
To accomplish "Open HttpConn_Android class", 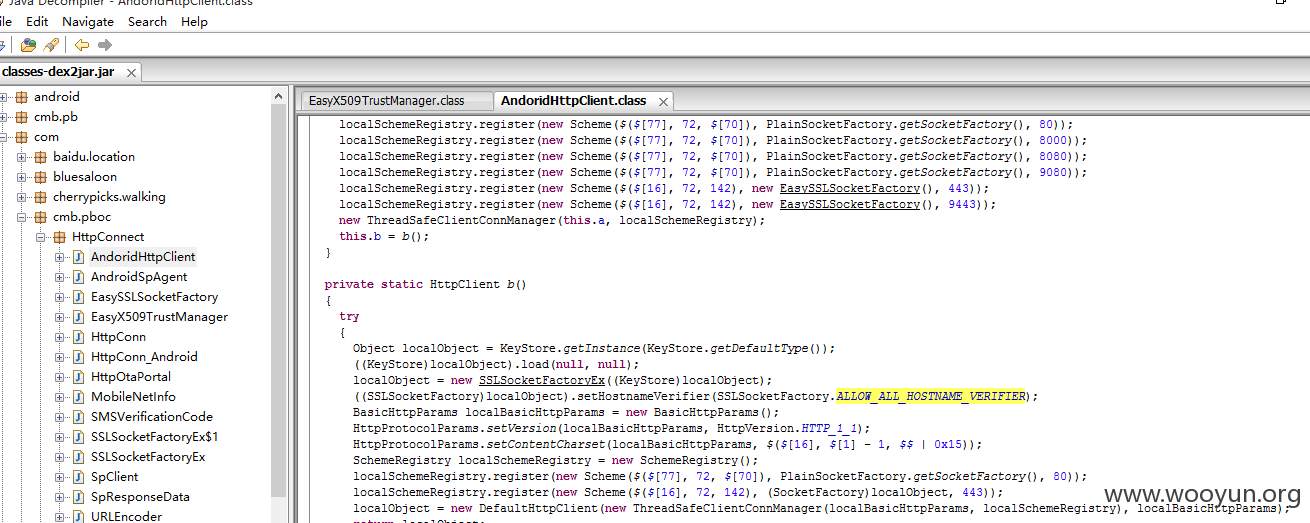I will pos(144,357).
